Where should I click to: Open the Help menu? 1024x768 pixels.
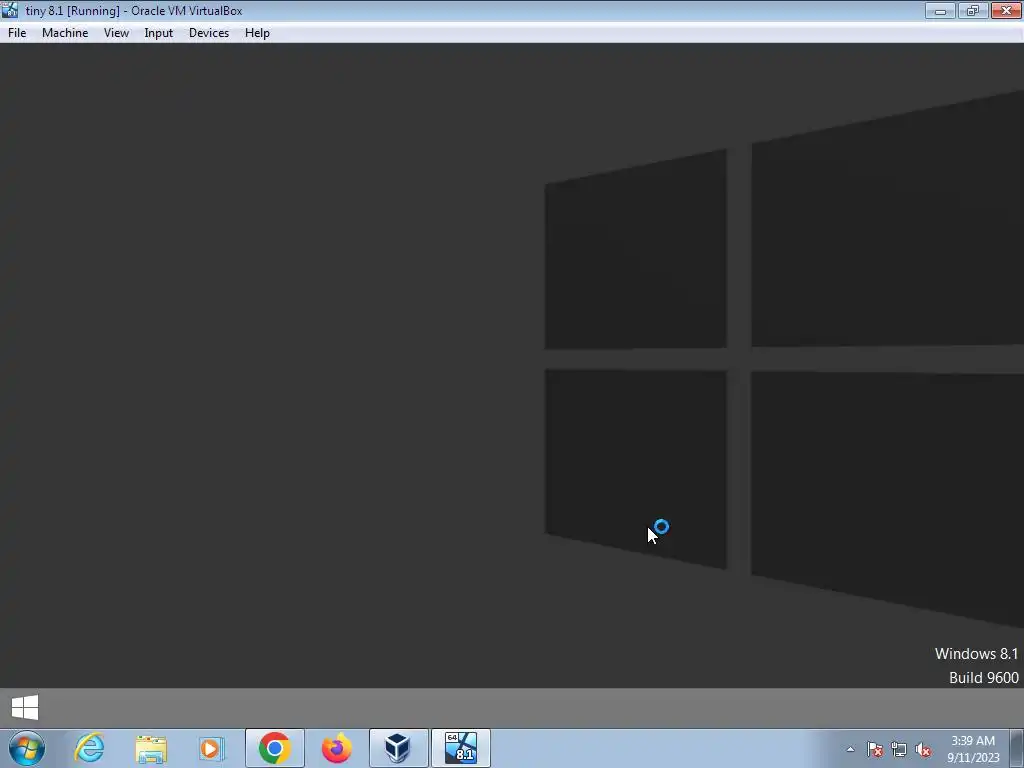point(257,33)
